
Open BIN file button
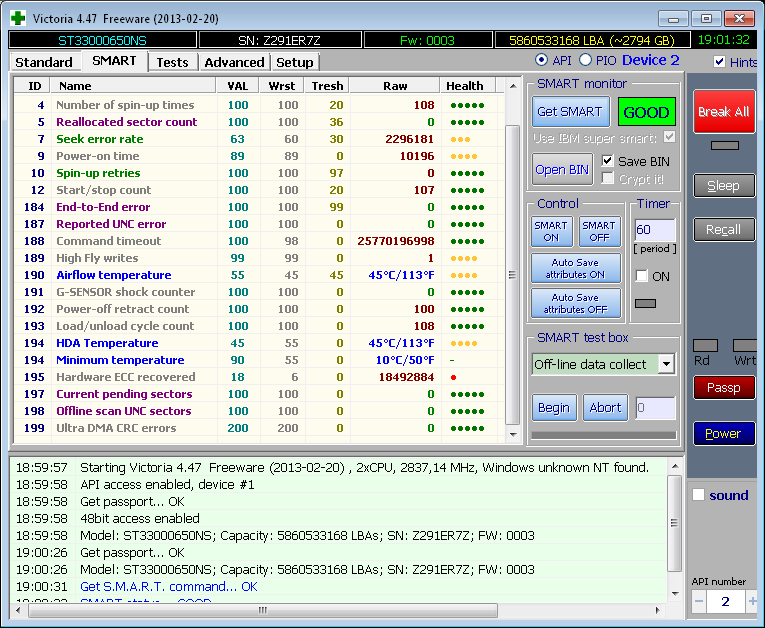tap(563, 169)
